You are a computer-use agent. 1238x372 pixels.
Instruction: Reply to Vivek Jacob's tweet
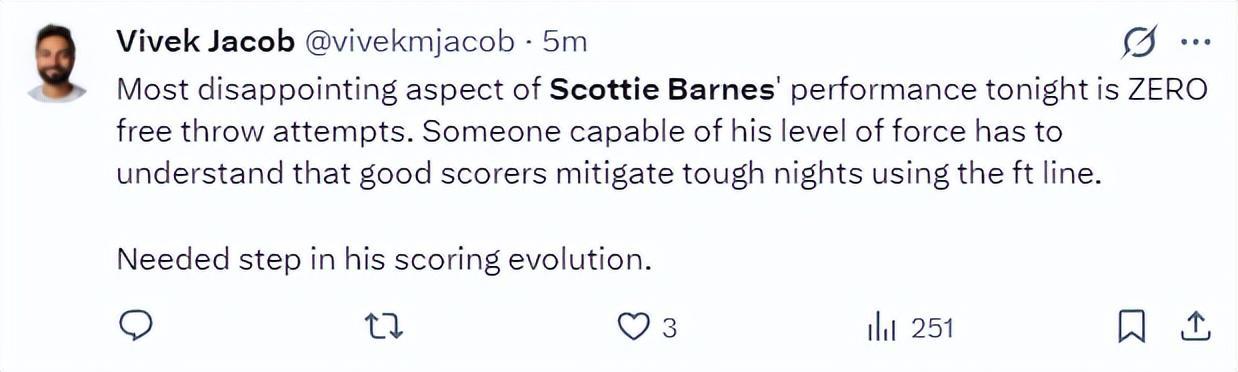coord(135,326)
